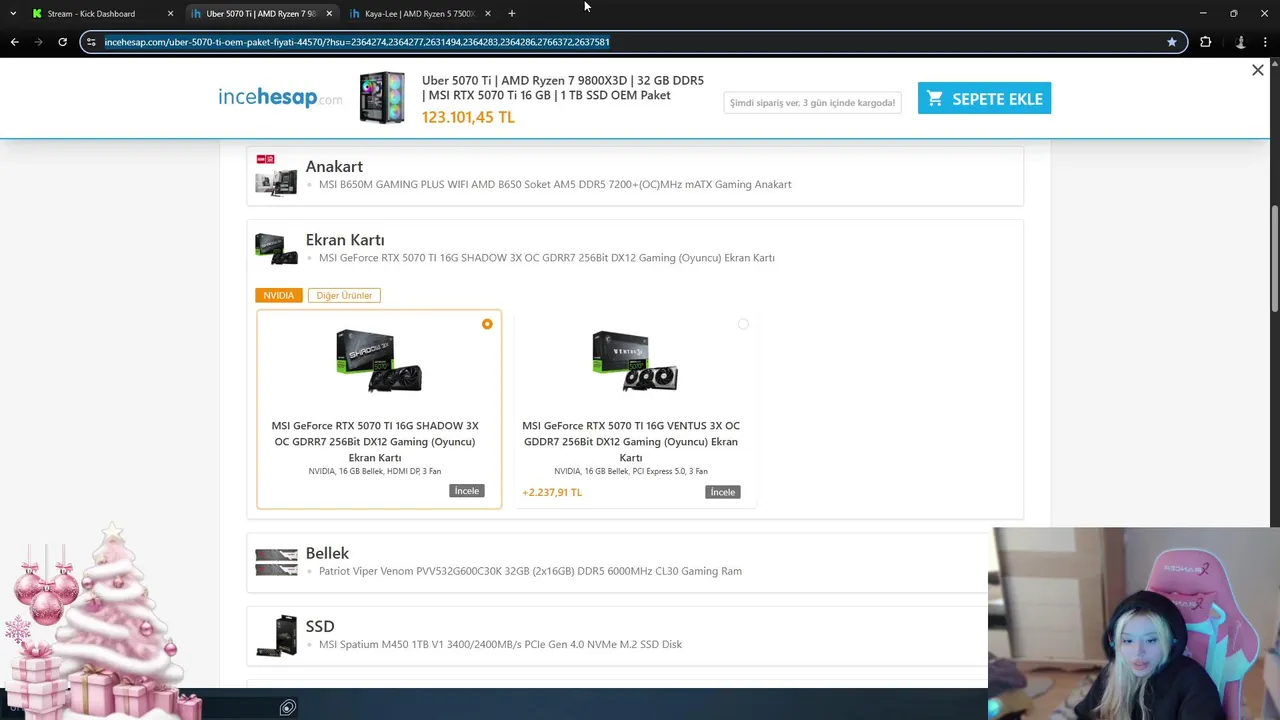Close the Kaya-Lee AMD Ryzen 5 tab
This screenshot has width=1280, height=720.
487,13
